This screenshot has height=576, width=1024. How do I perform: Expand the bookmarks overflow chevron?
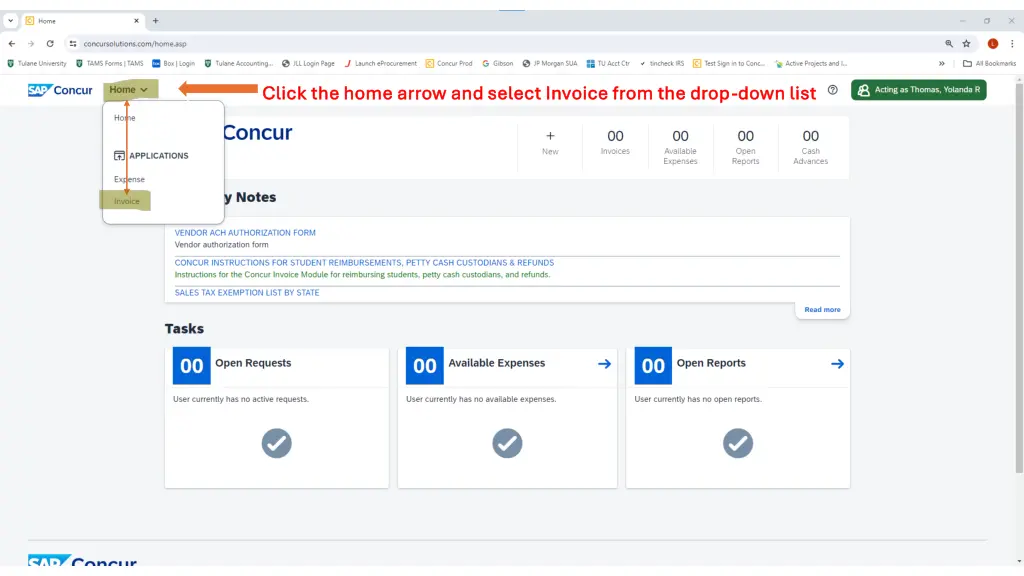942,63
